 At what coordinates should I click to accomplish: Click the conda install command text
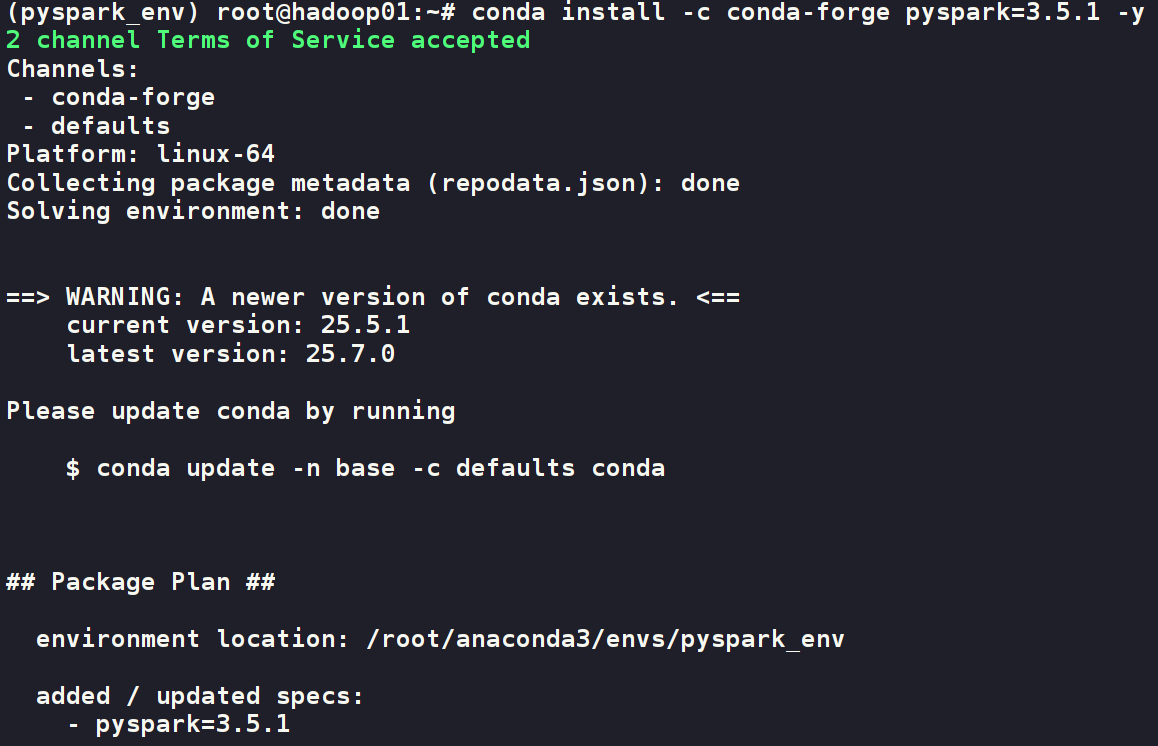[x=808, y=13]
